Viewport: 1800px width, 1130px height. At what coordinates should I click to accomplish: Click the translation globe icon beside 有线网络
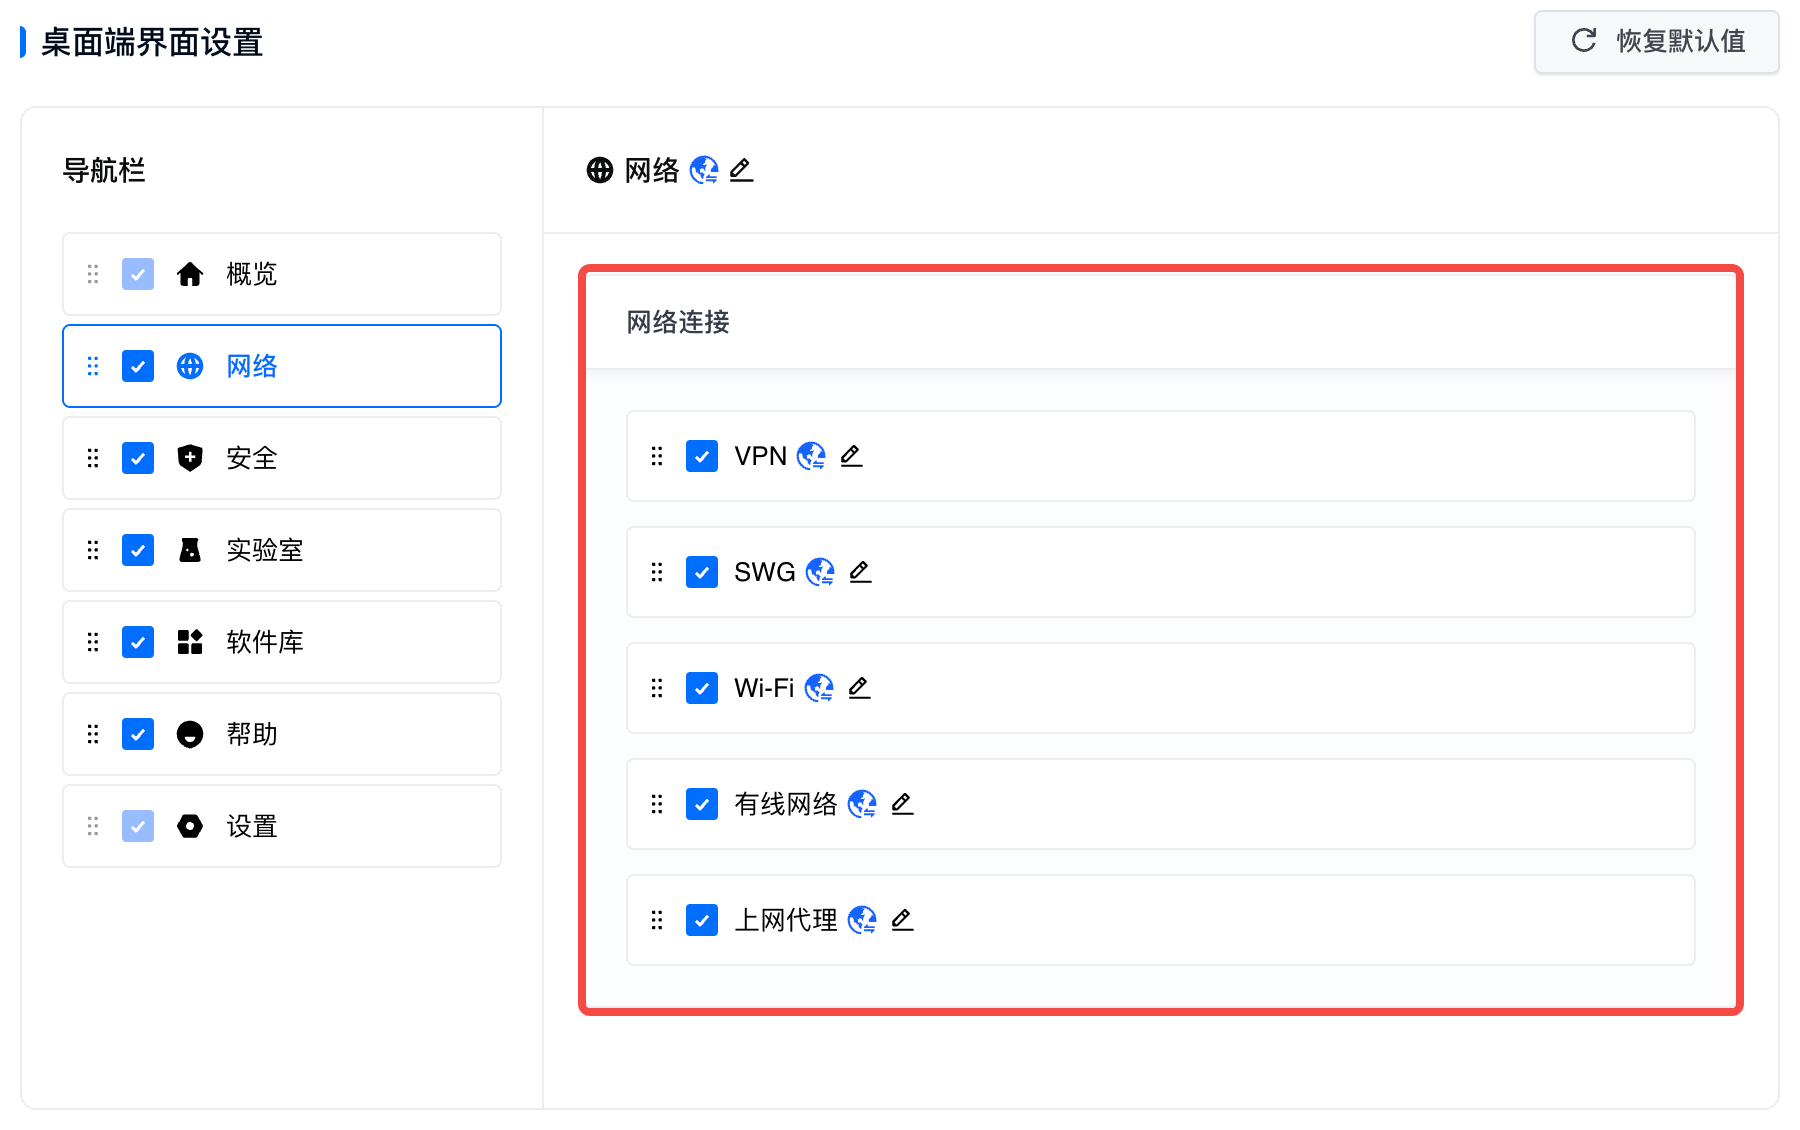pyautogui.click(x=862, y=804)
